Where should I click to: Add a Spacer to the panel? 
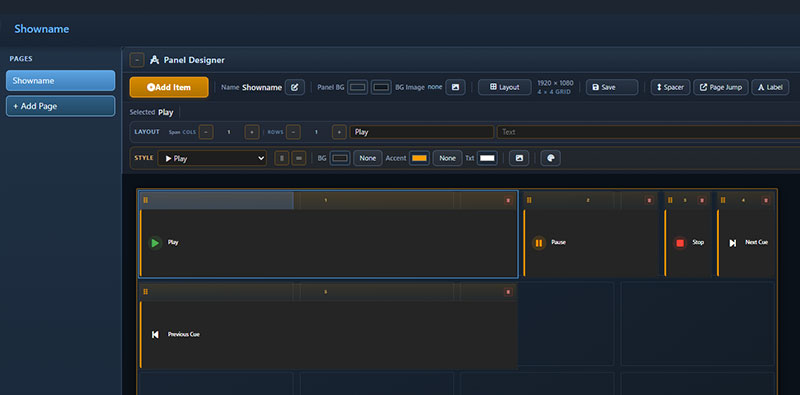point(670,87)
